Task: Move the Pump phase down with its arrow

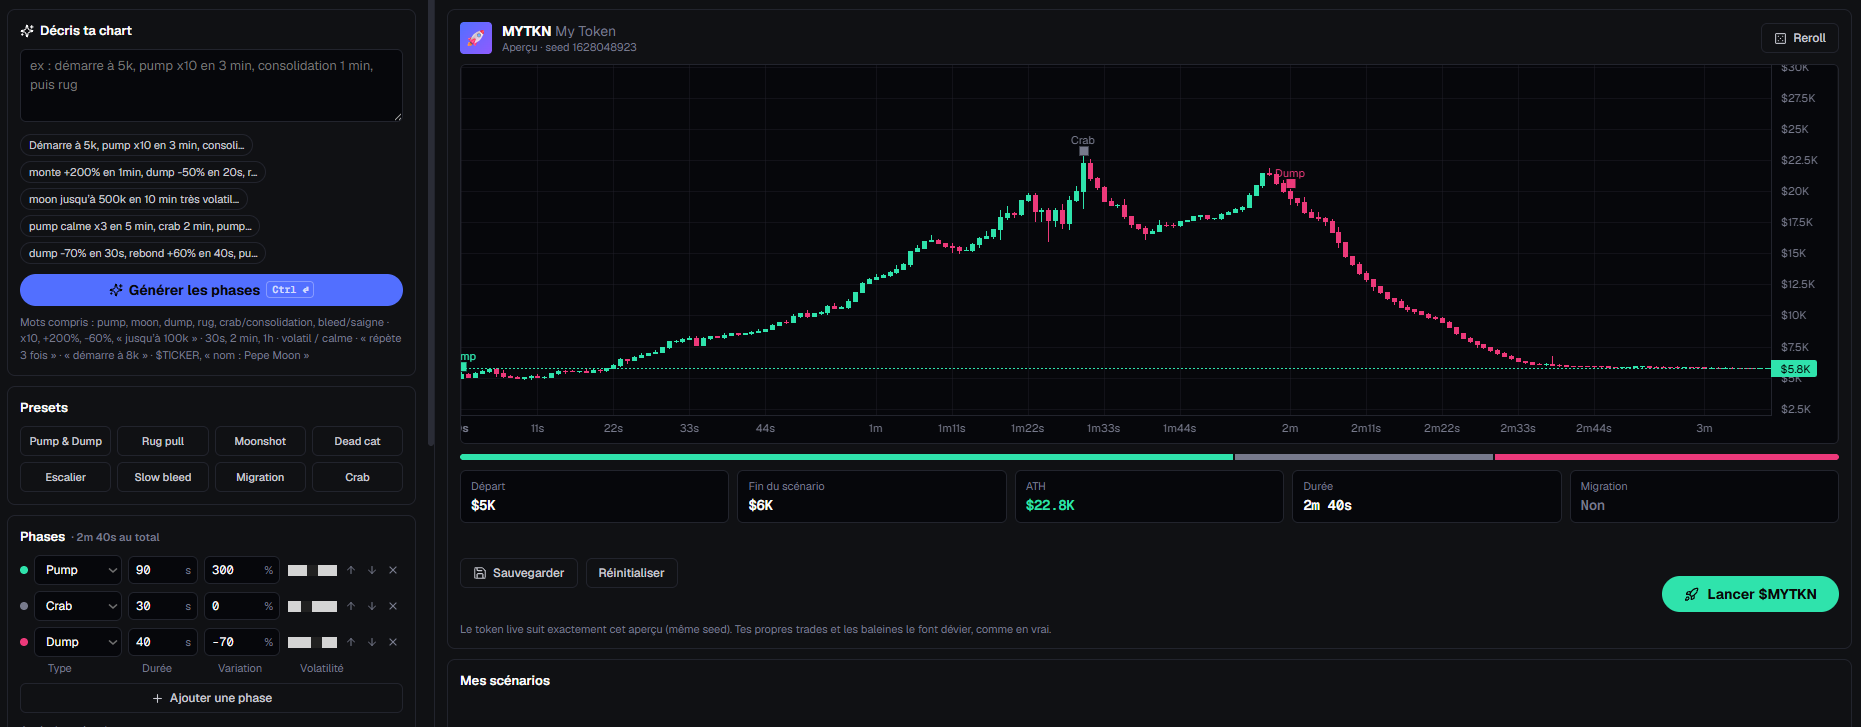Action: point(372,570)
